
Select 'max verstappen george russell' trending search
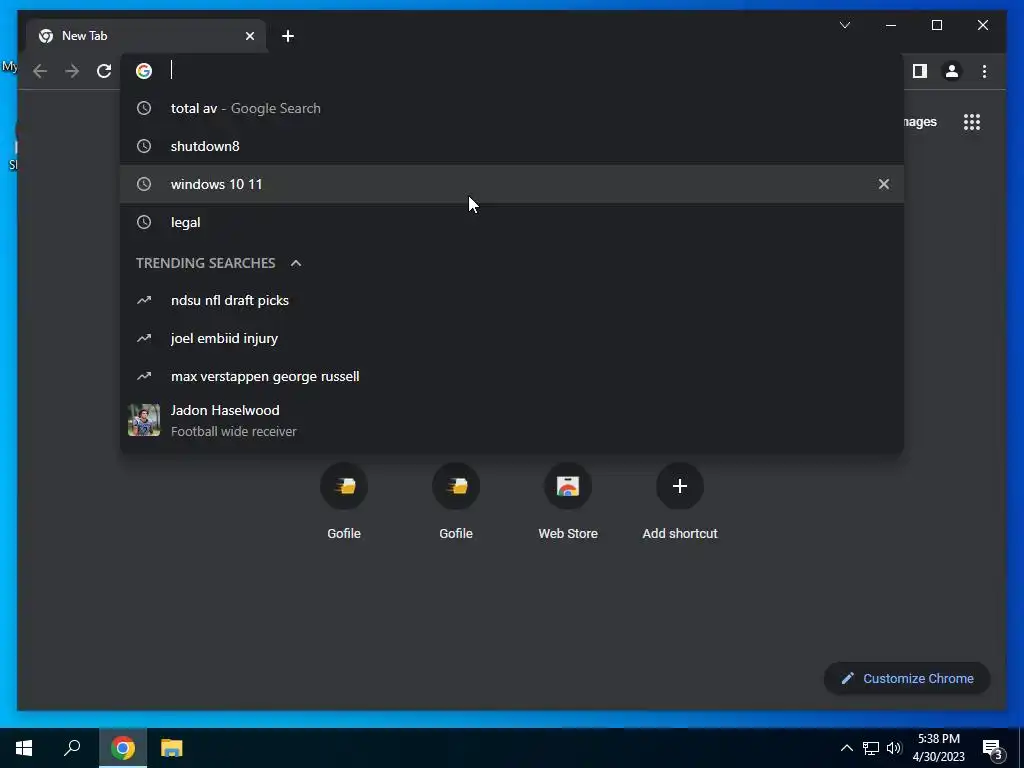(x=512, y=376)
